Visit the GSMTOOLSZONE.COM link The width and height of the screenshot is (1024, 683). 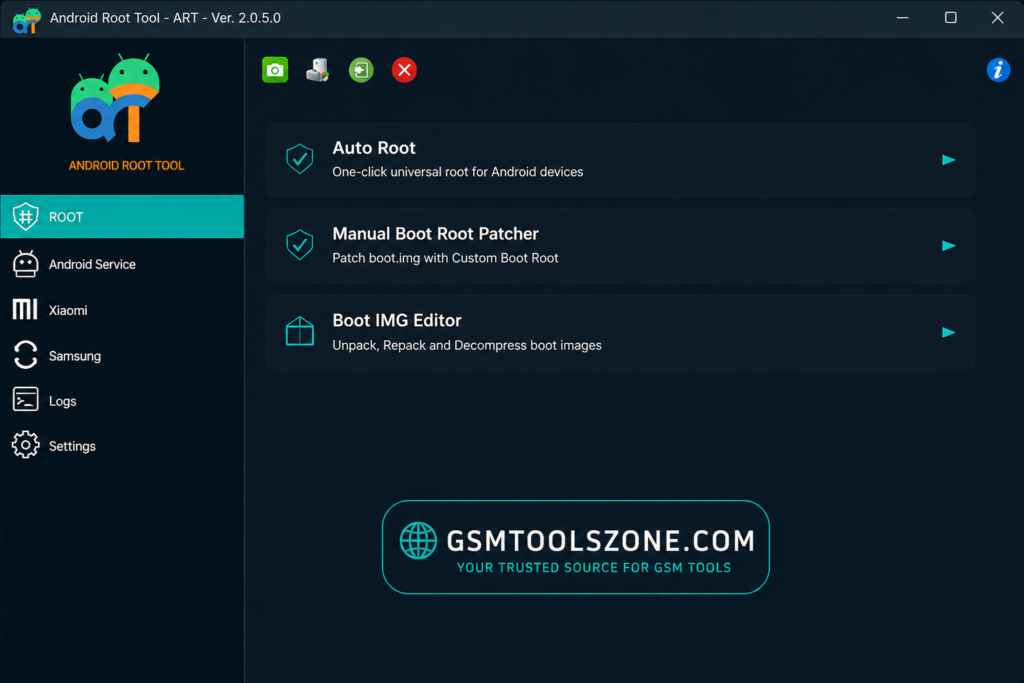click(600, 541)
